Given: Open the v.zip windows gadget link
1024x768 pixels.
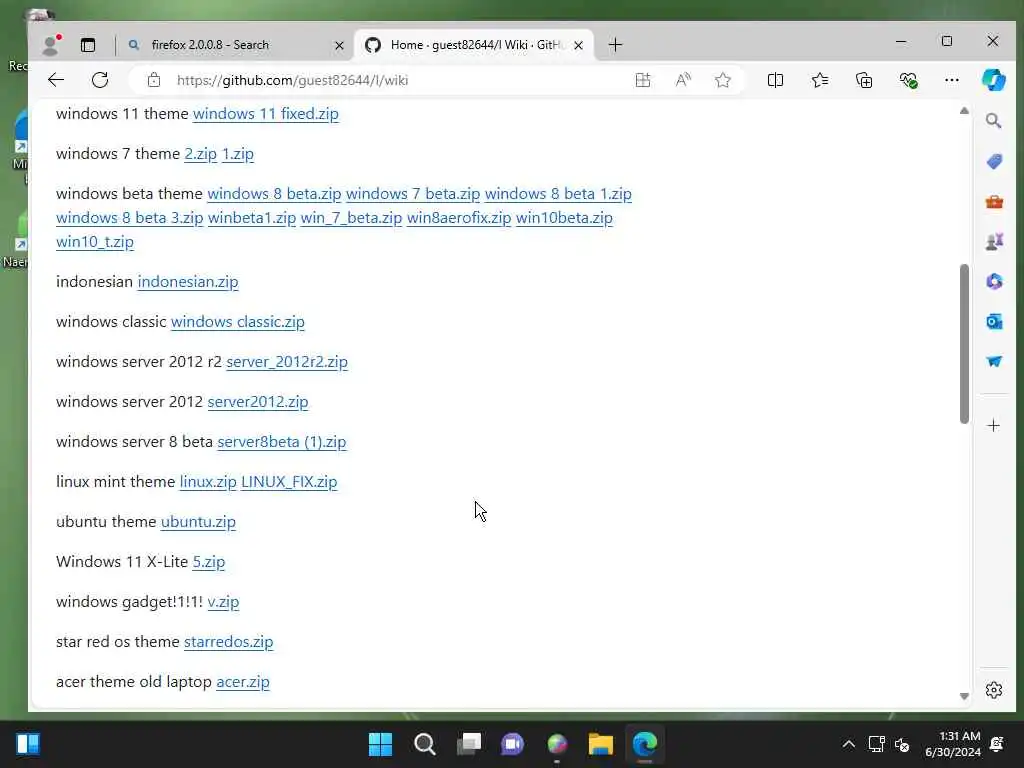Looking at the screenshot, I should click(x=223, y=601).
